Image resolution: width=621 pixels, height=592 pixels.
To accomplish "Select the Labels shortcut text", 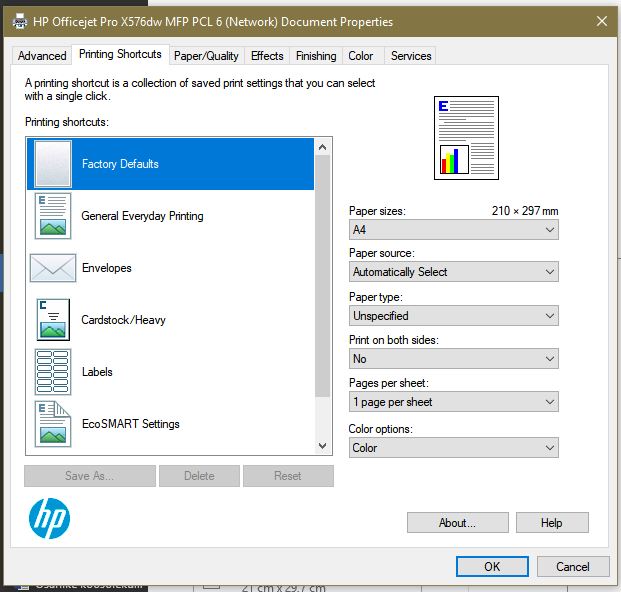I will 97,372.
